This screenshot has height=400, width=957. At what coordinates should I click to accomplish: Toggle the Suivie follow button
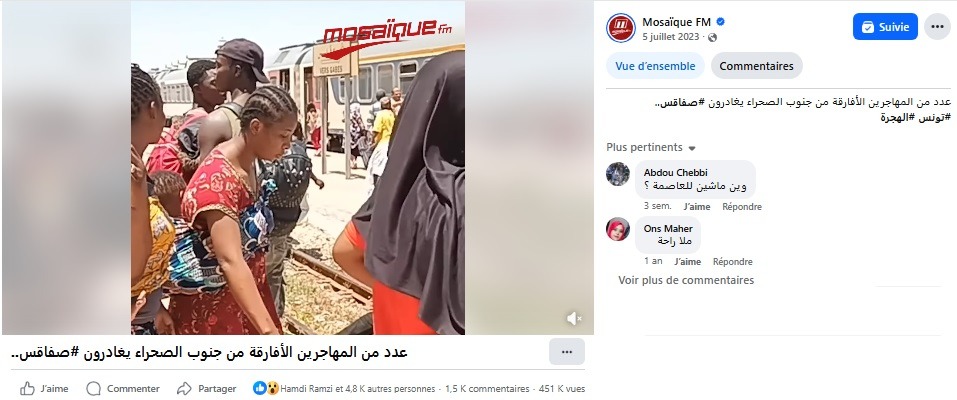(885, 27)
